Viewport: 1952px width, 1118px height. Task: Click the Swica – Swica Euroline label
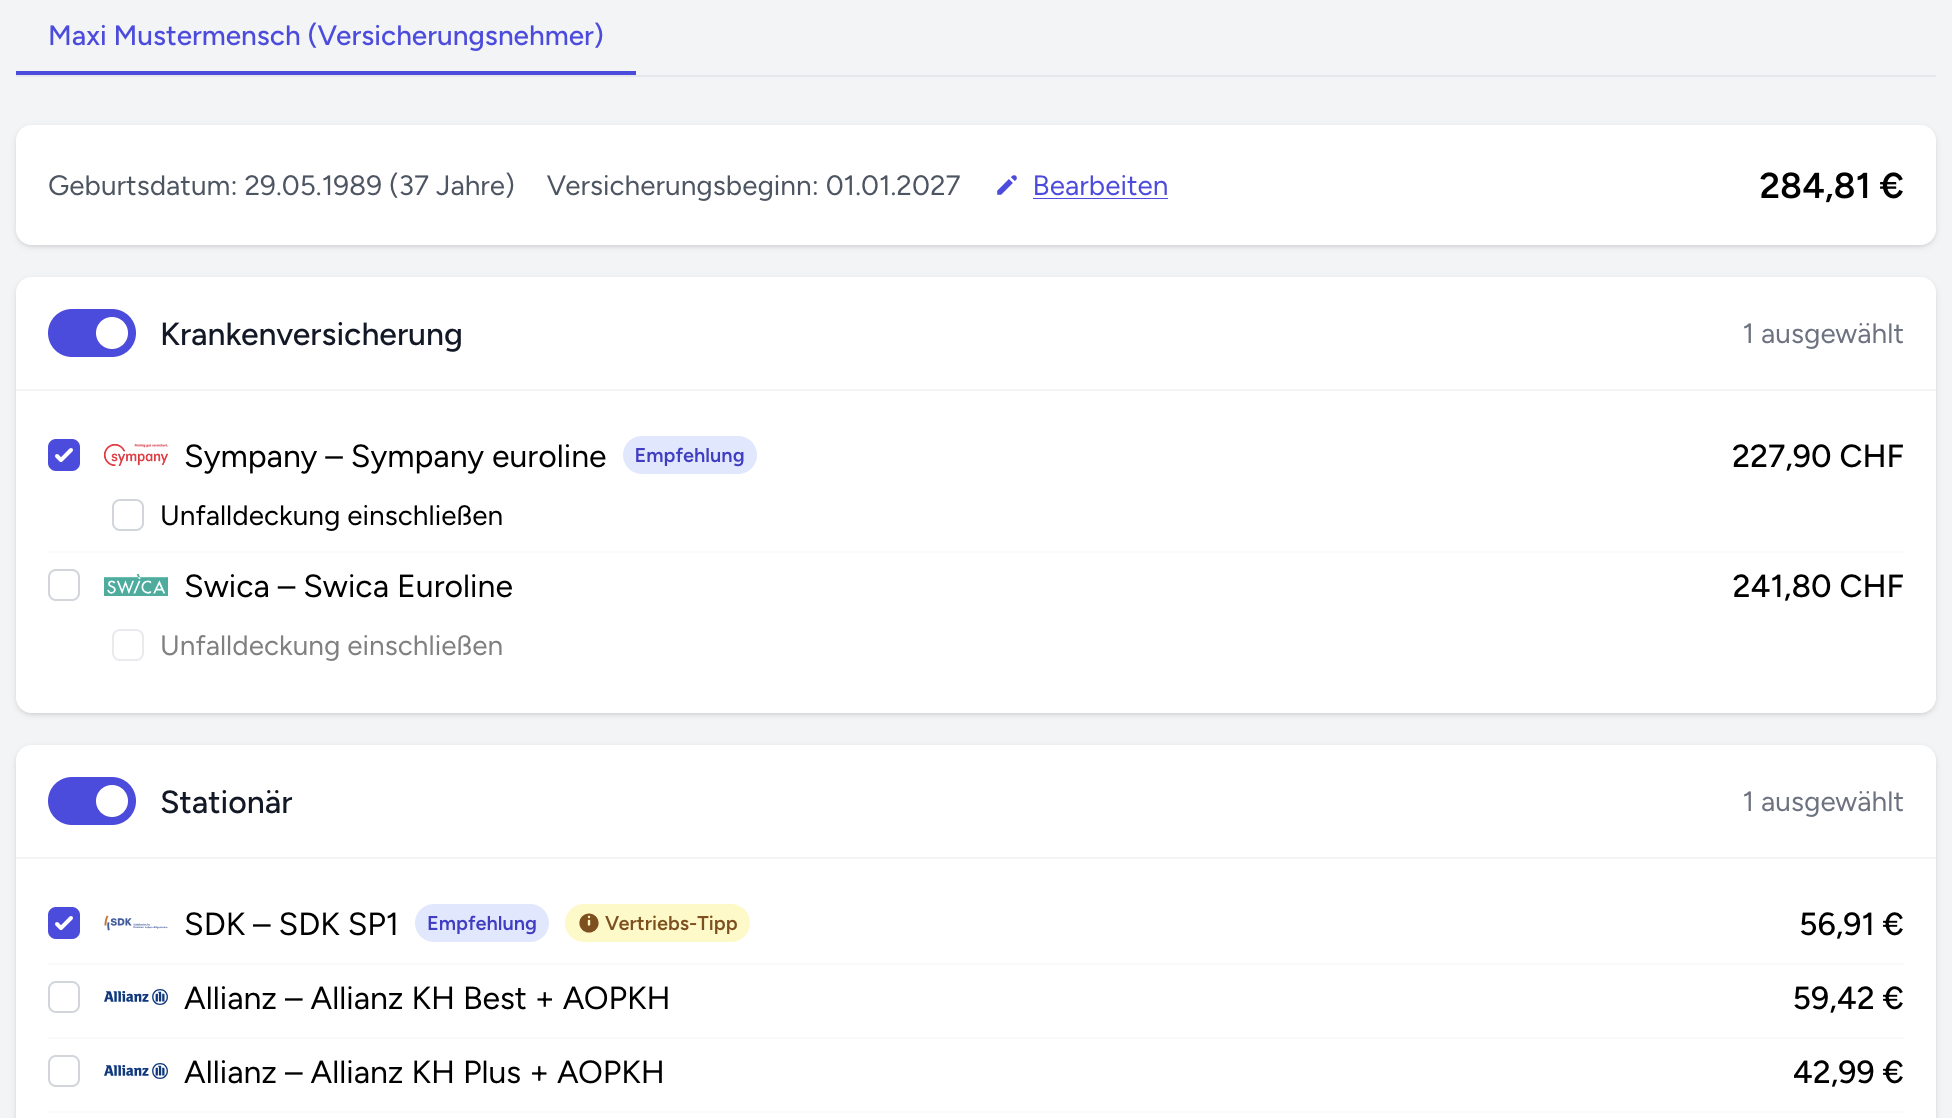pos(348,586)
